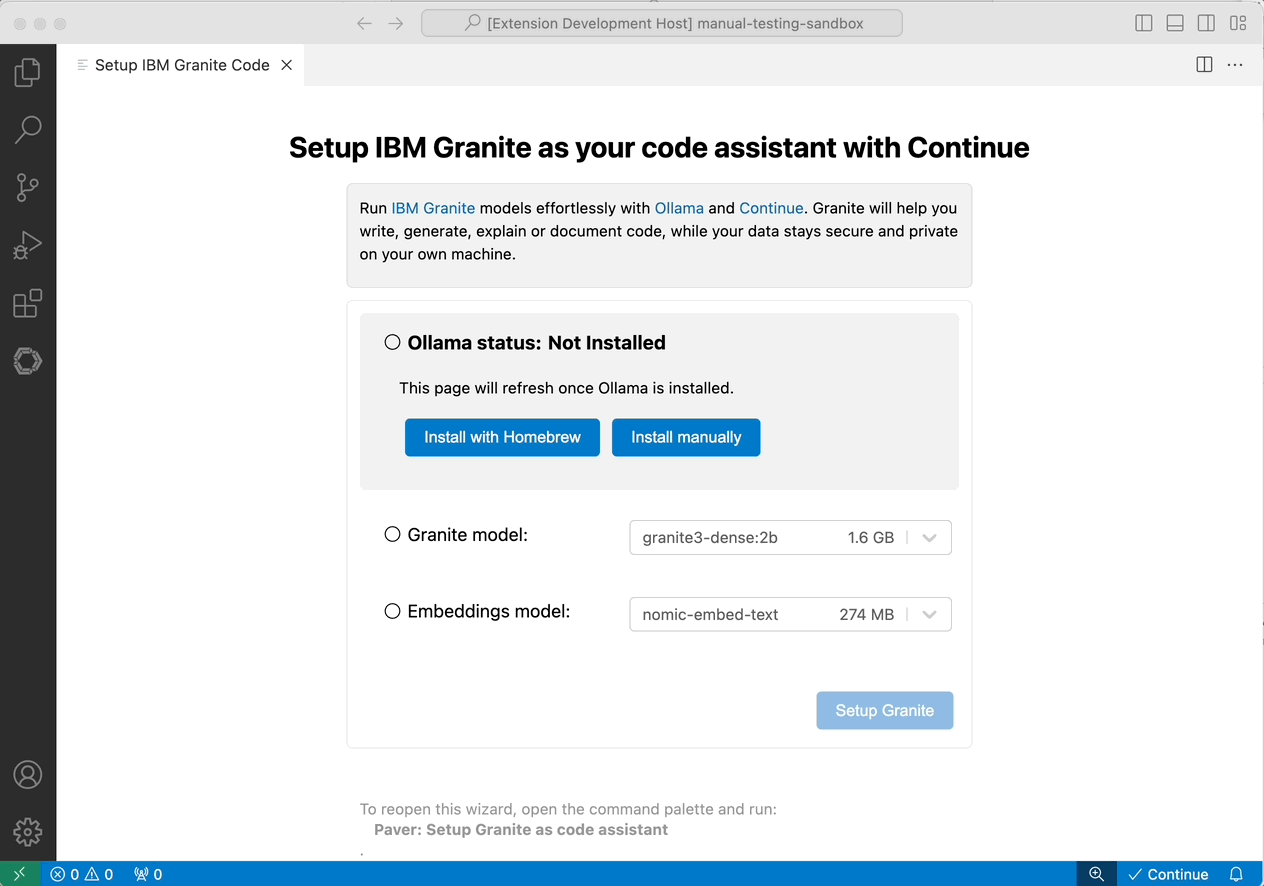Click the '274 MB' size value
Viewport: 1264px width, 886px height.
coord(867,614)
